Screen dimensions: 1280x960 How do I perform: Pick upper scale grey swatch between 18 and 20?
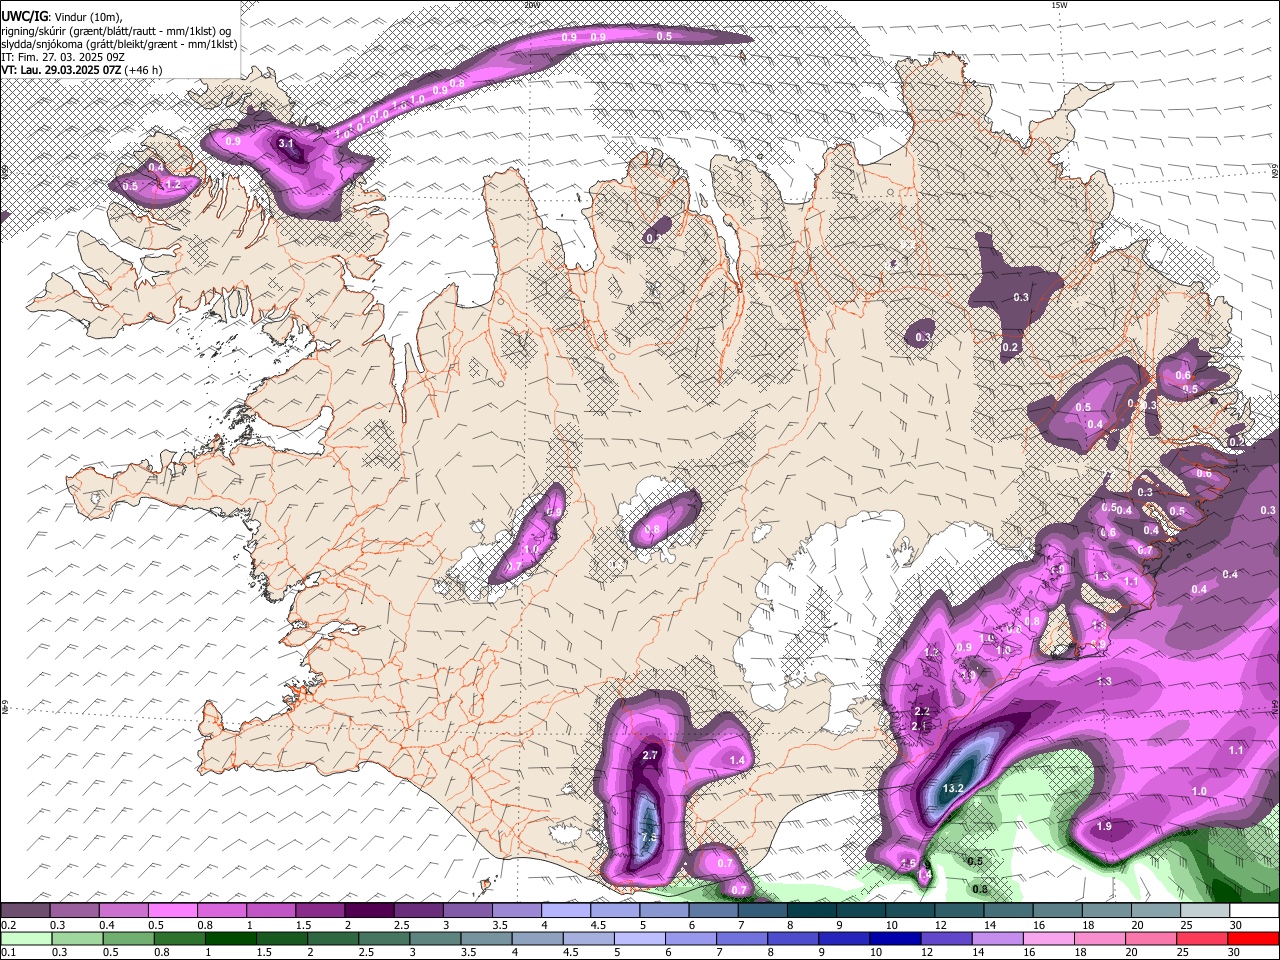[1107, 910]
